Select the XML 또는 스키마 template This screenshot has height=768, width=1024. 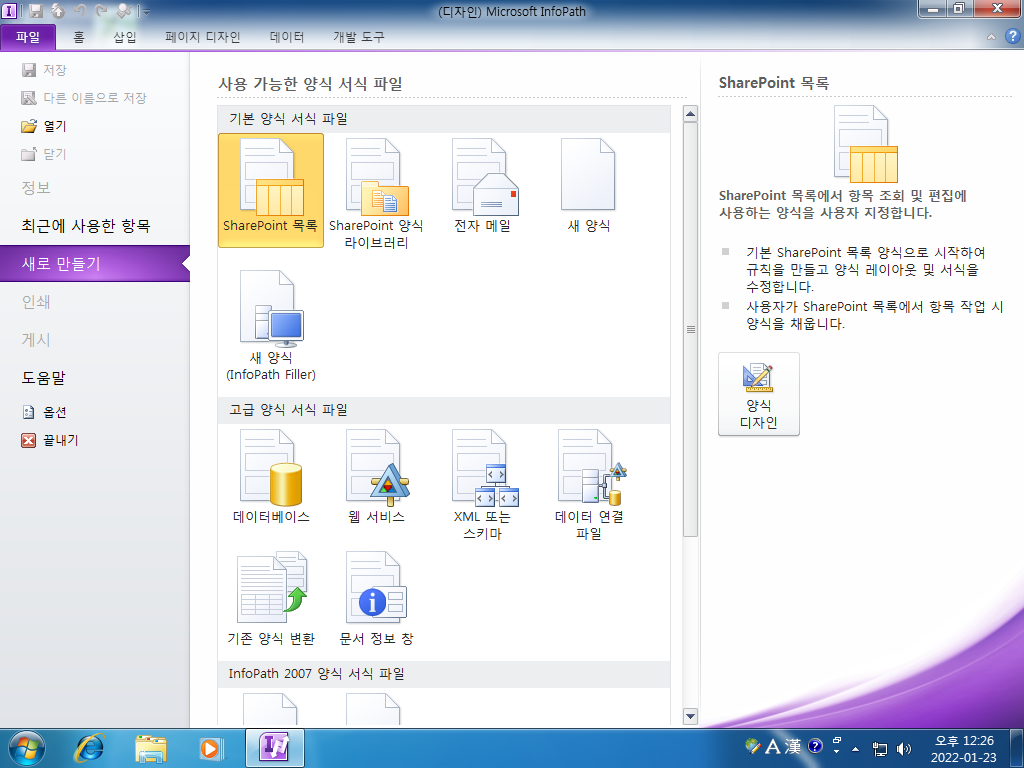tap(483, 484)
